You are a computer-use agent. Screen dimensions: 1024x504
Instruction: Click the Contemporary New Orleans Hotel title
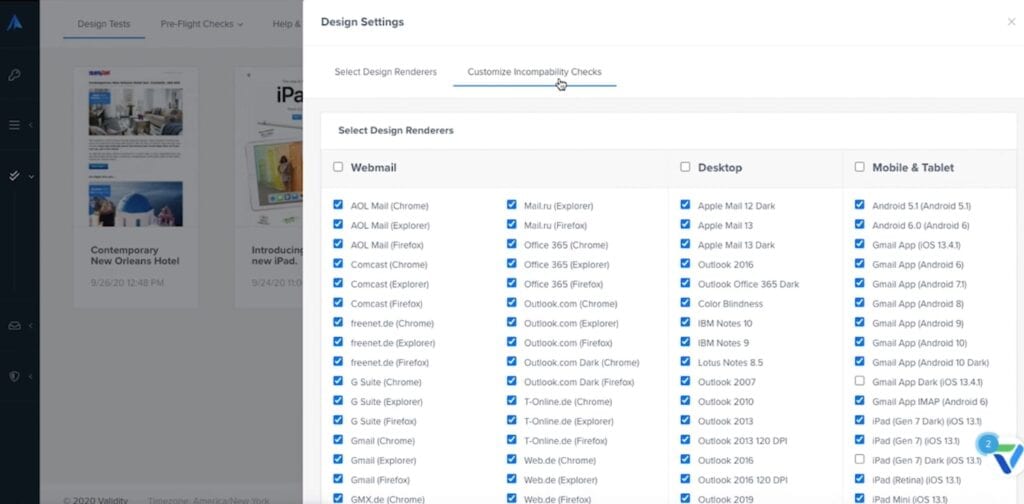[135, 255]
